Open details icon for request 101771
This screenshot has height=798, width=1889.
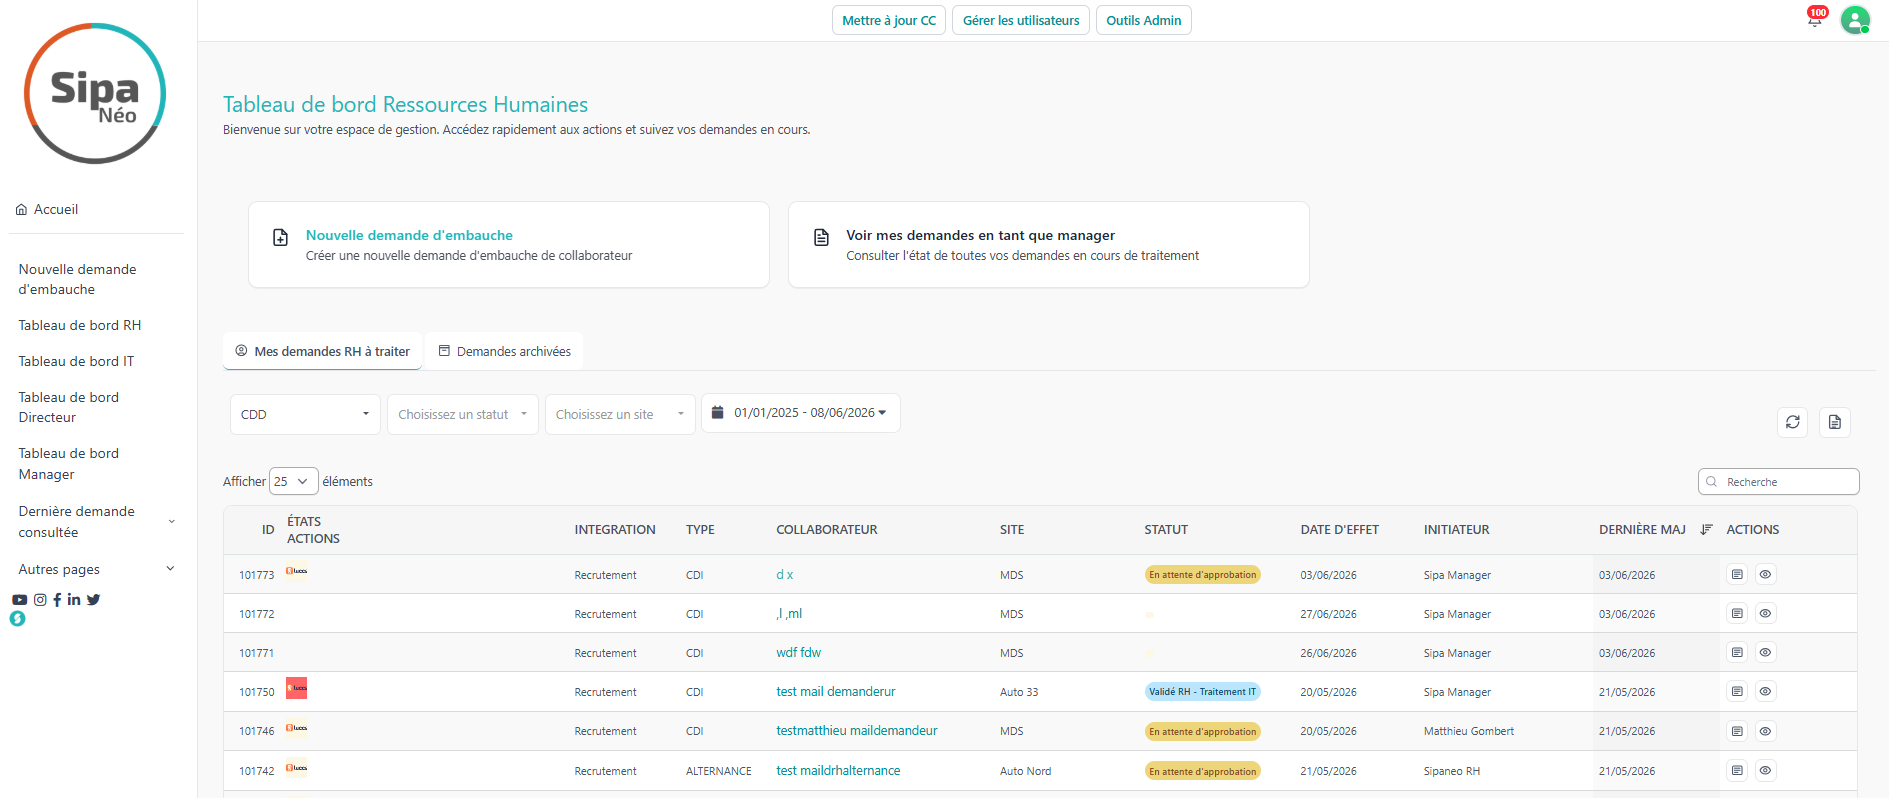(1737, 653)
